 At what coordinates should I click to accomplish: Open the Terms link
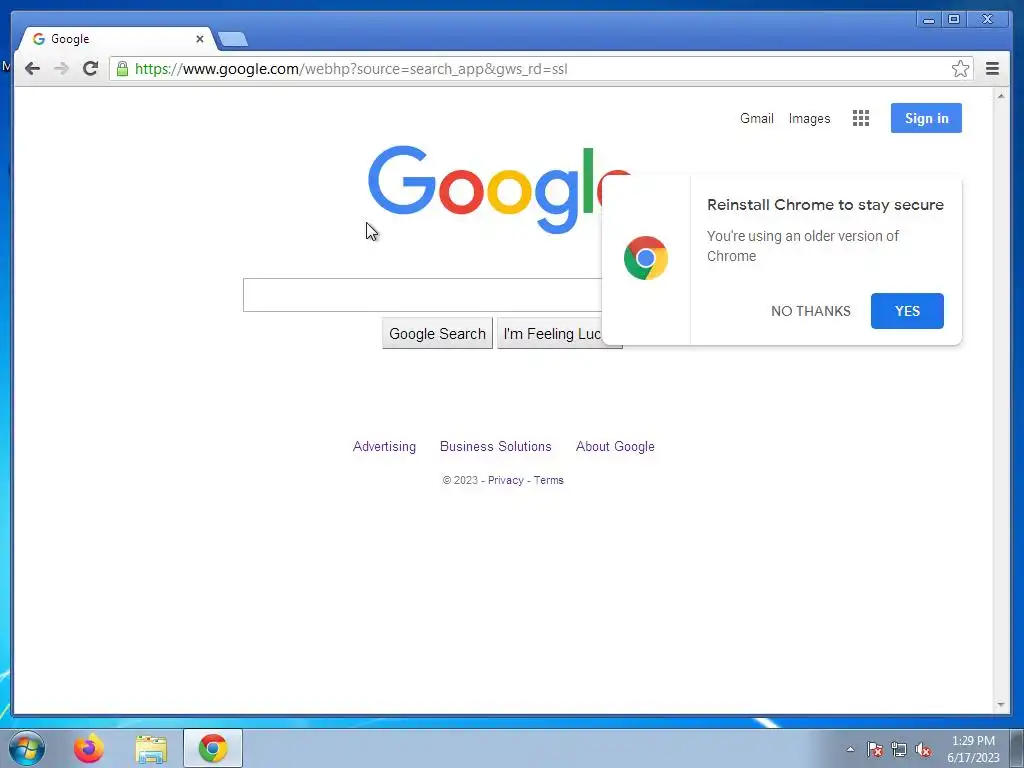point(549,480)
